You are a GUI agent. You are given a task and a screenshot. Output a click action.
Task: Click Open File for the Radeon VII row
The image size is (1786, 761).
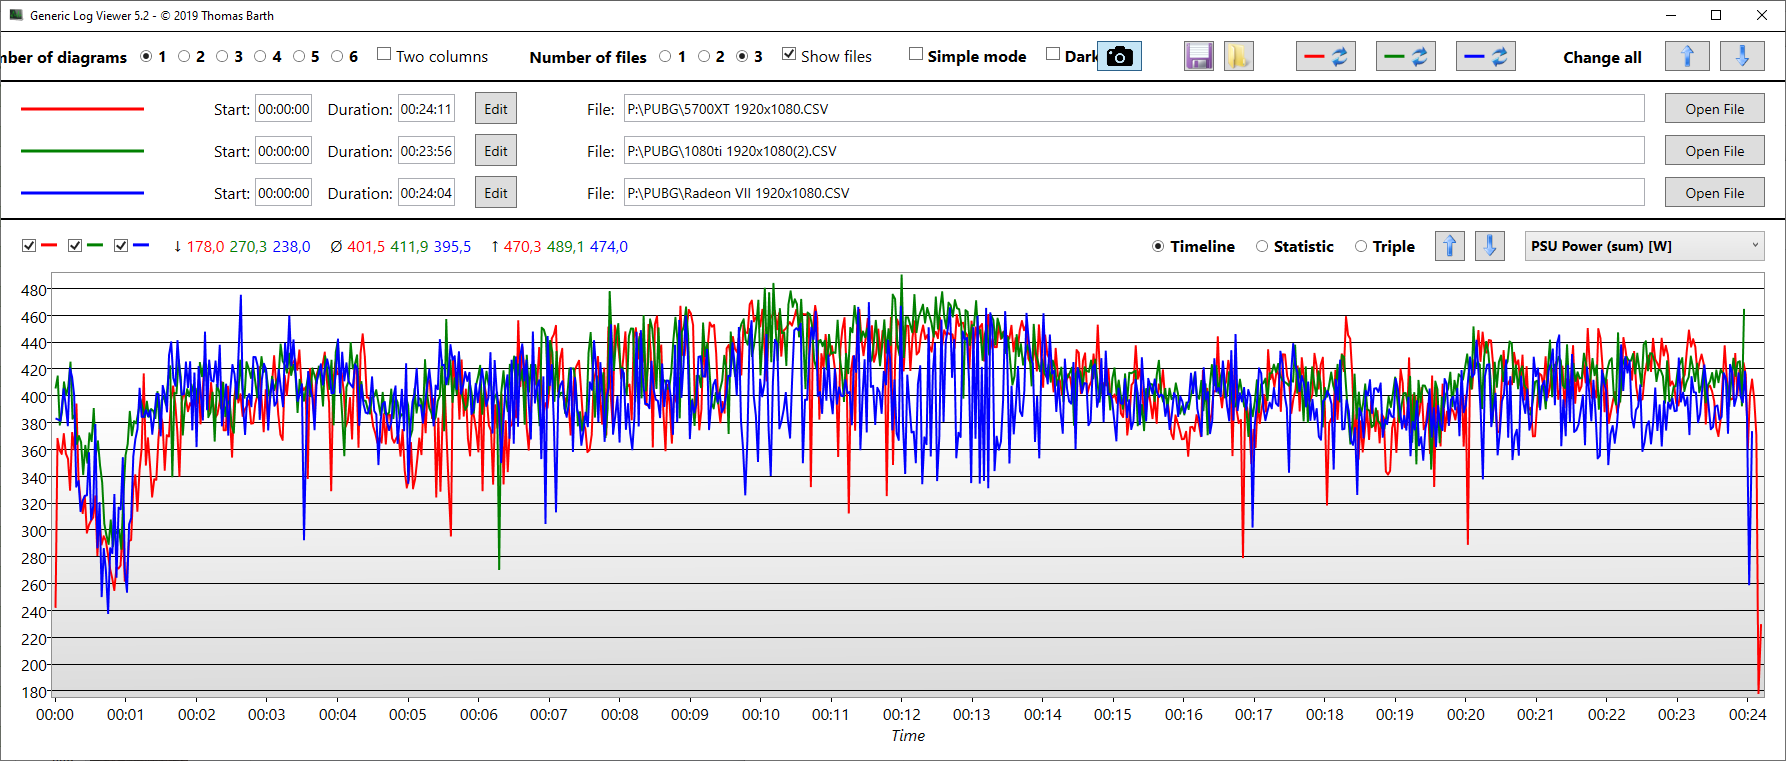[1714, 193]
